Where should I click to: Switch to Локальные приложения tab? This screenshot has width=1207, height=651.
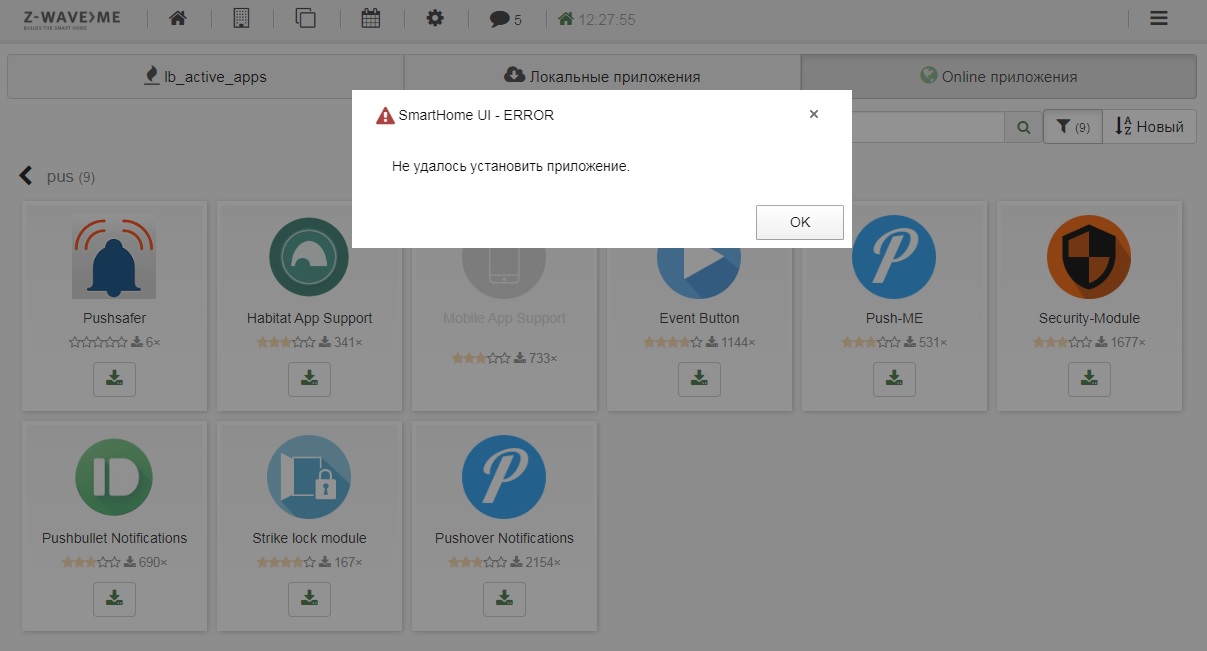pos(602,76)
